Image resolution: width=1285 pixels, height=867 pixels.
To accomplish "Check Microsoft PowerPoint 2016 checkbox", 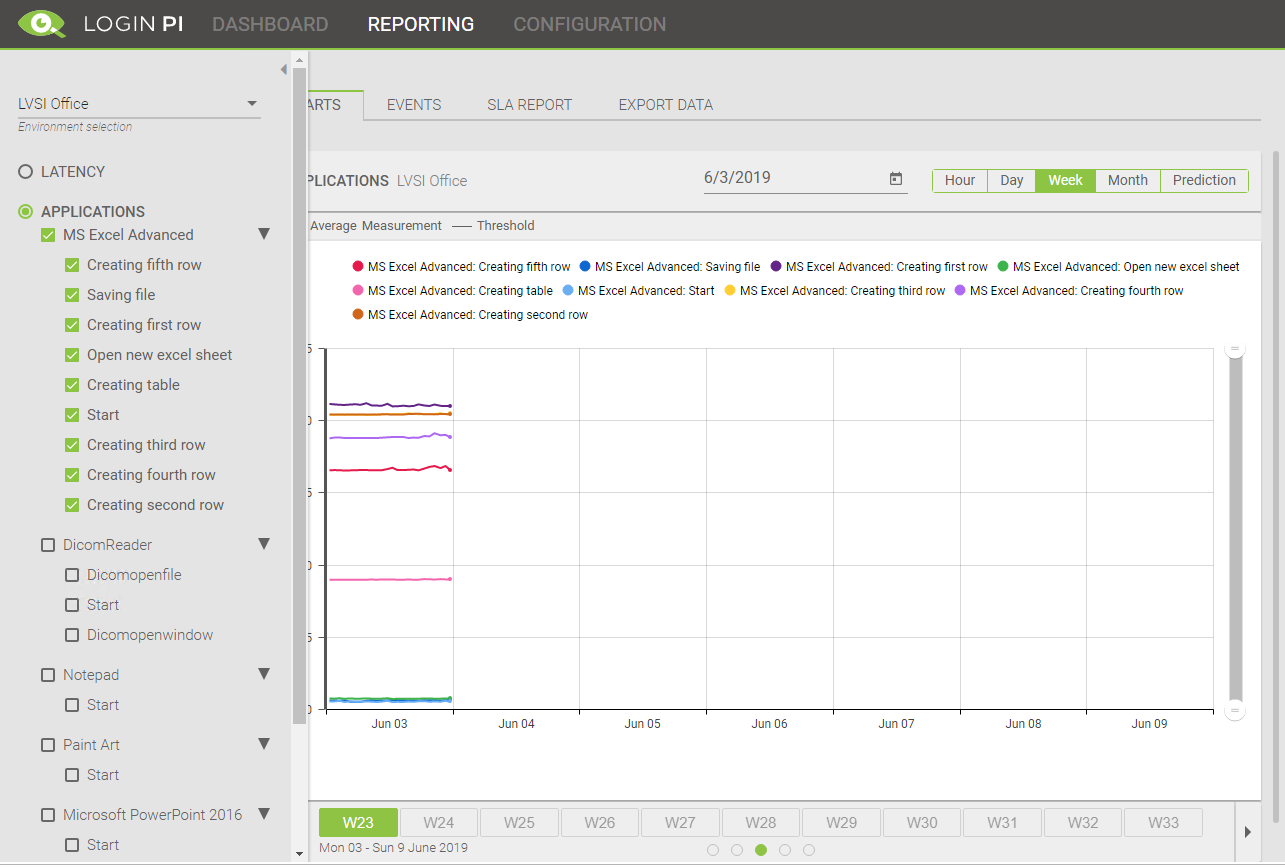I will click(x=48, y=815).
